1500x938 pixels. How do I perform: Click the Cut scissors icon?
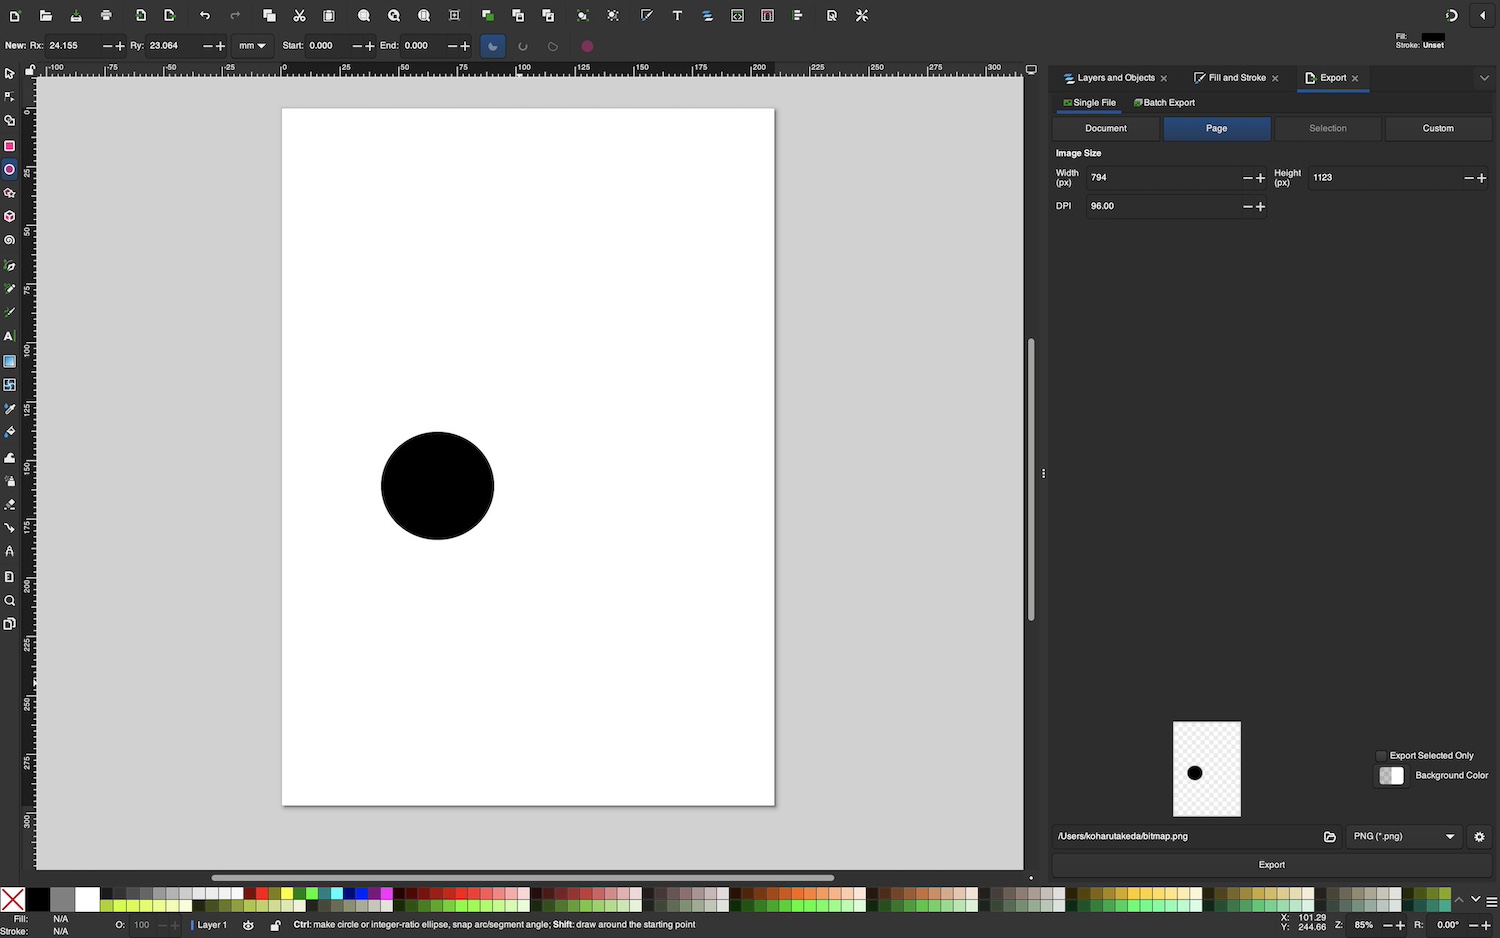coord(299,16)
